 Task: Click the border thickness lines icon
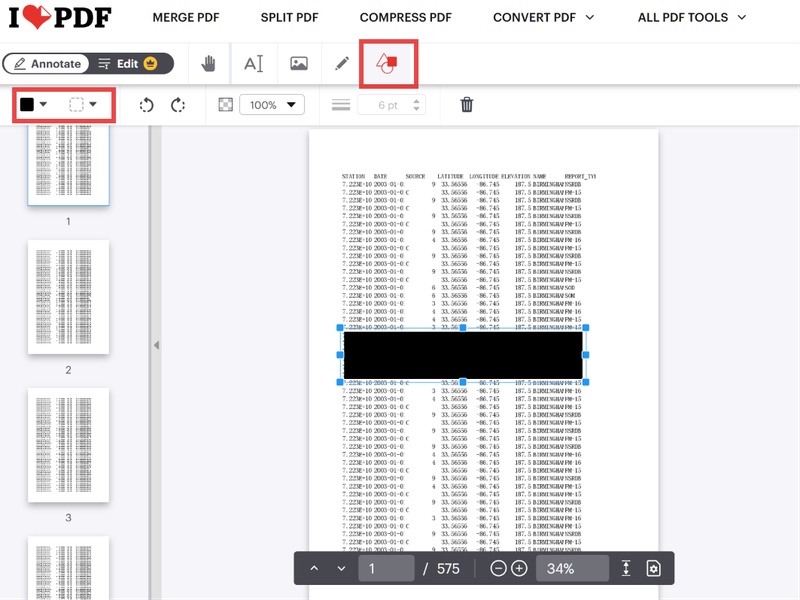point(341,105)
